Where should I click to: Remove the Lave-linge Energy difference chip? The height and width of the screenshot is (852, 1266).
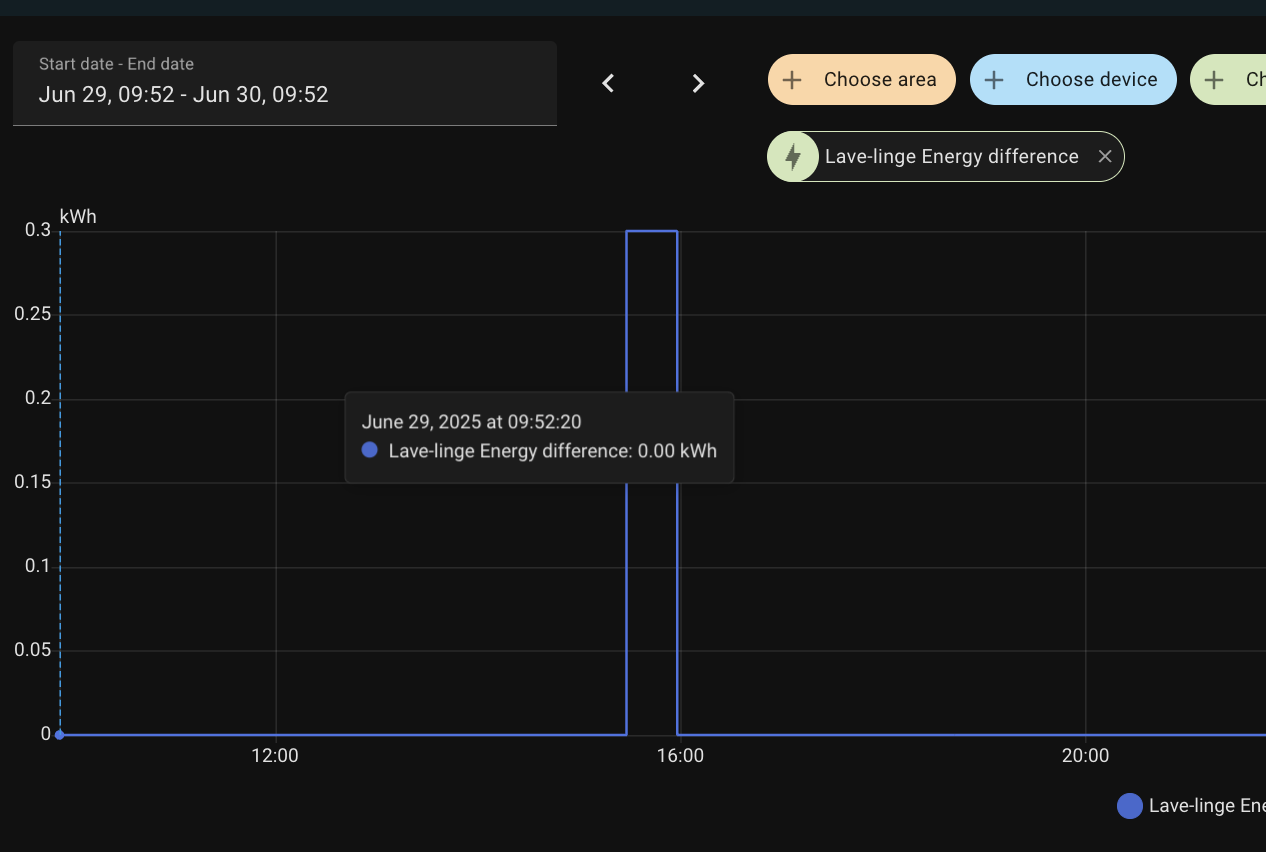coord(1105,157)
